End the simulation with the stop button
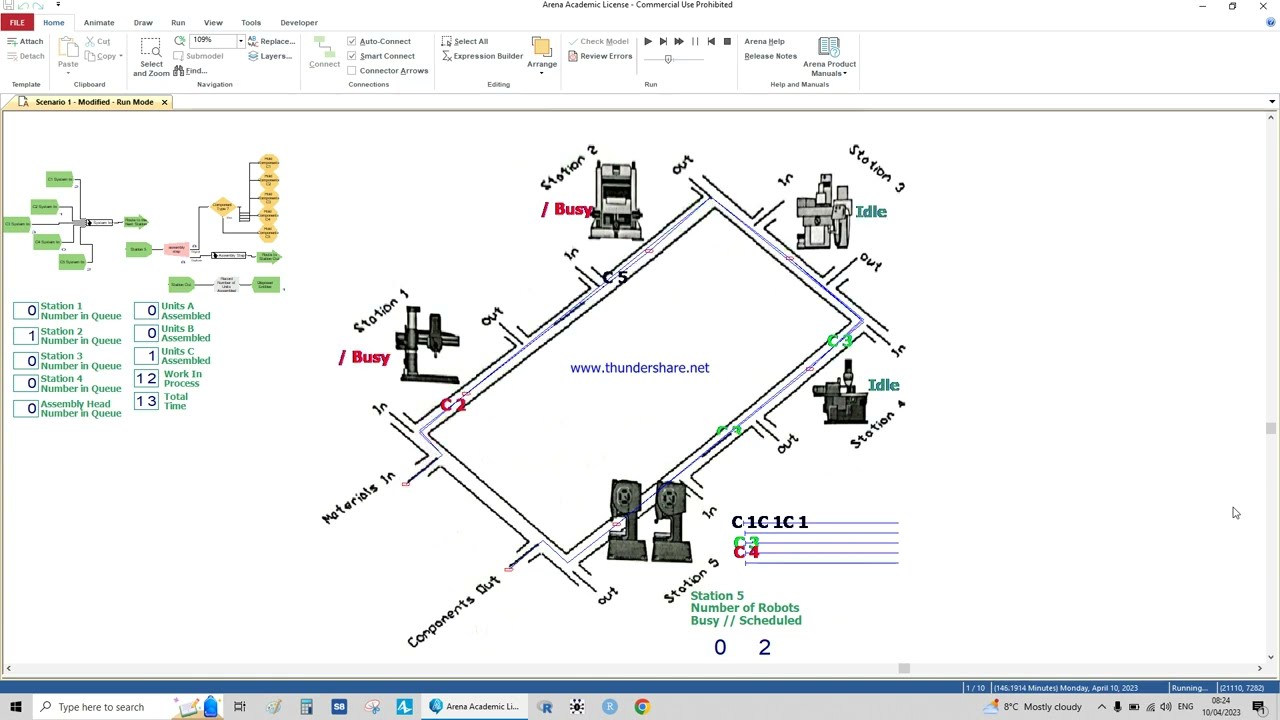The image size is (1280, 720). coord(727,42)
